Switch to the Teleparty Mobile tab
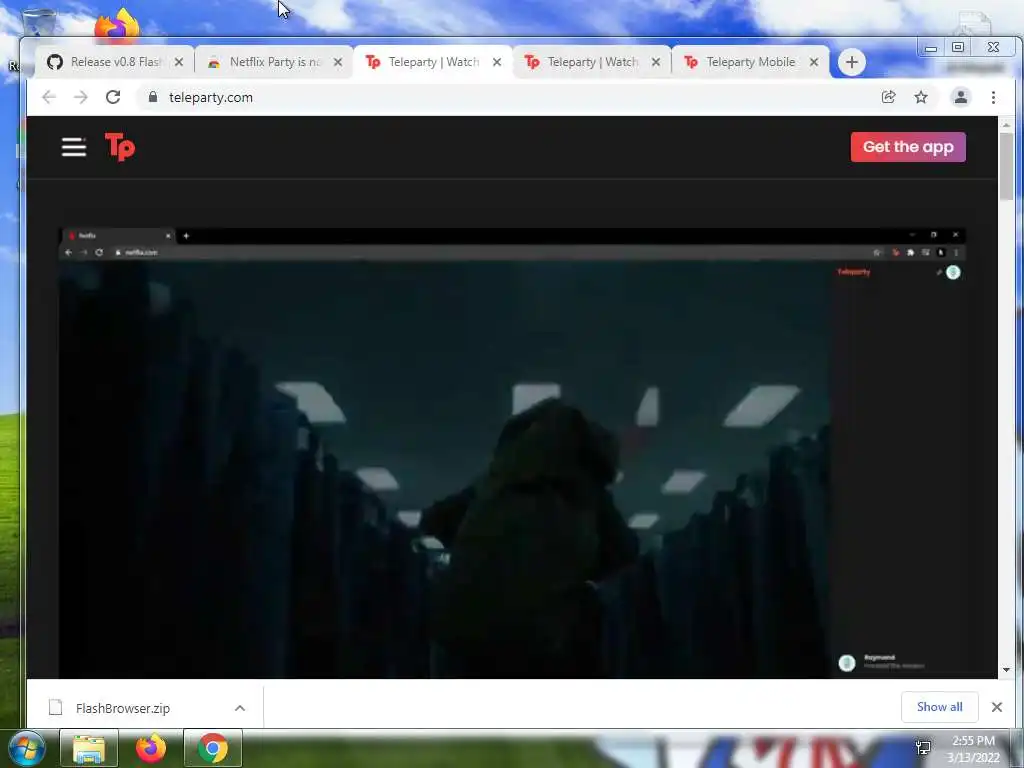 [x=750, y=62]
